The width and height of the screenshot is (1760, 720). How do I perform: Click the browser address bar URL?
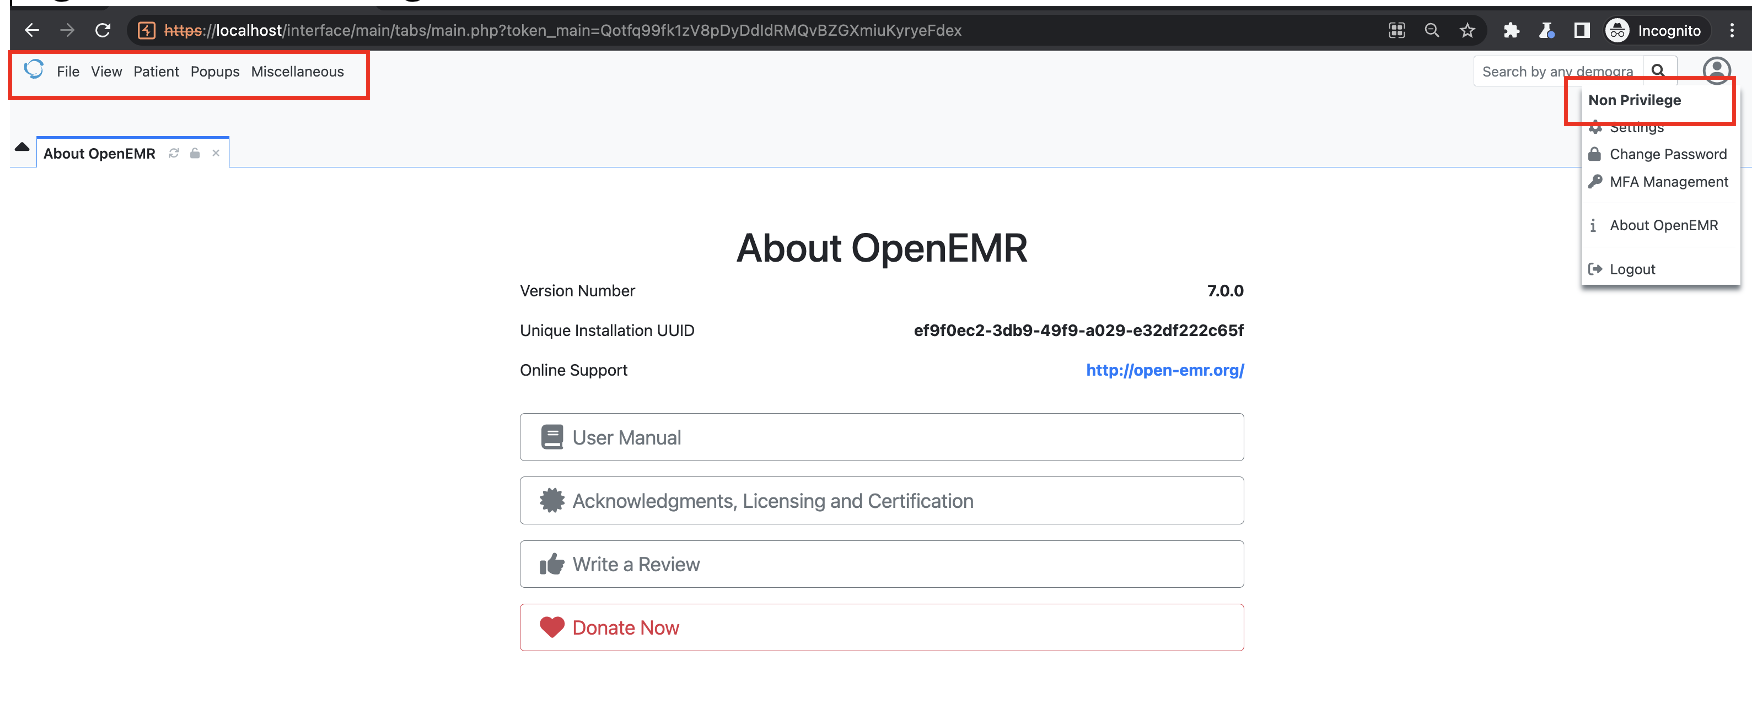tap(563, 31)
